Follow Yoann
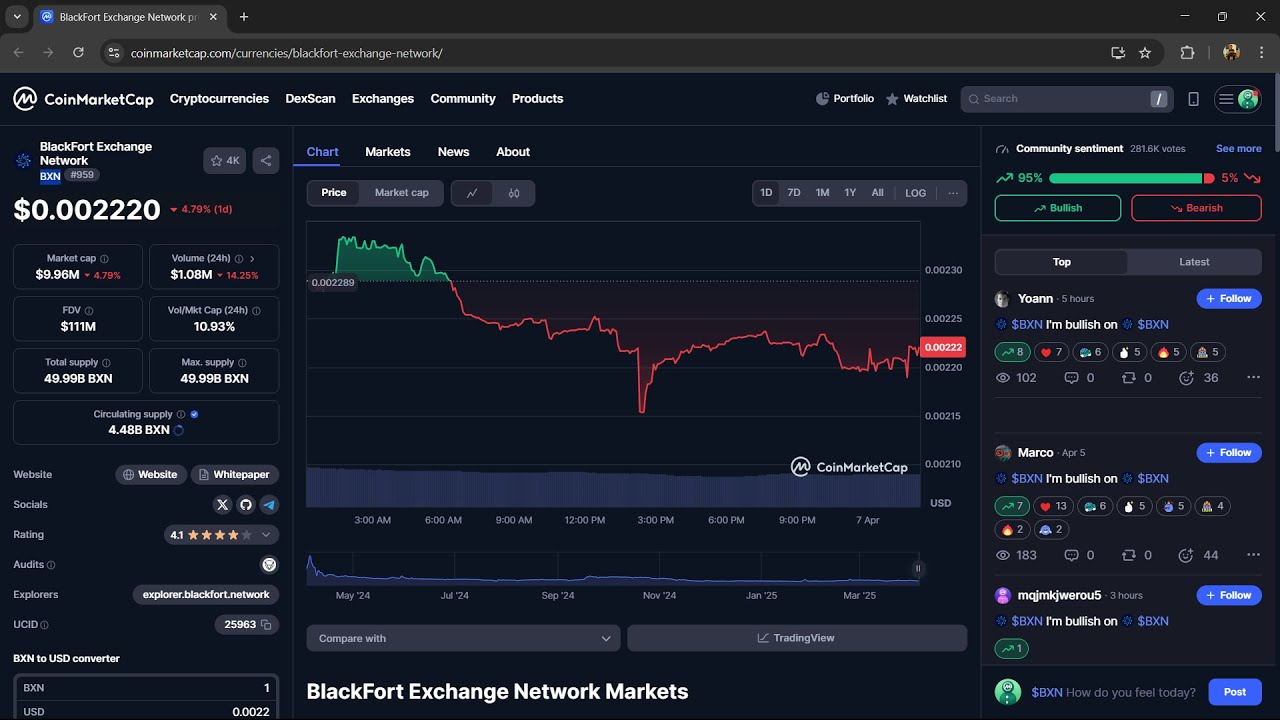The image size is (1280, 720). (1229, 299)
